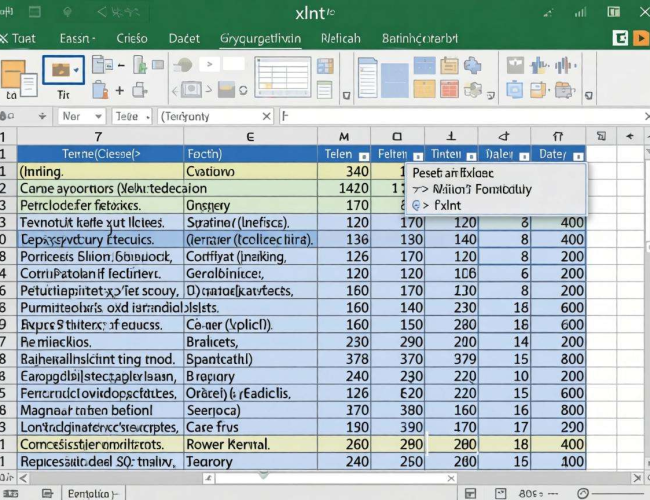Screen dimensions: 650x500
Task: Click the Magnaaŕ tnben befionl cell
Action: [100, 410]
